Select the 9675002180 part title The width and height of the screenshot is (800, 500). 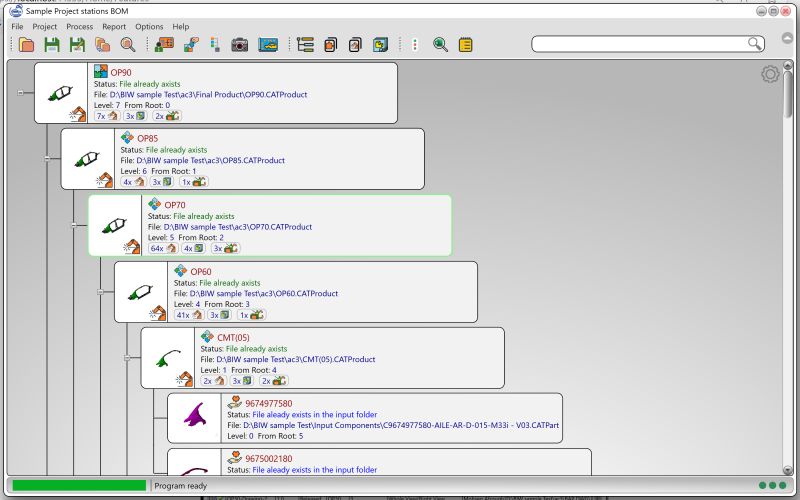coord(269,459)
